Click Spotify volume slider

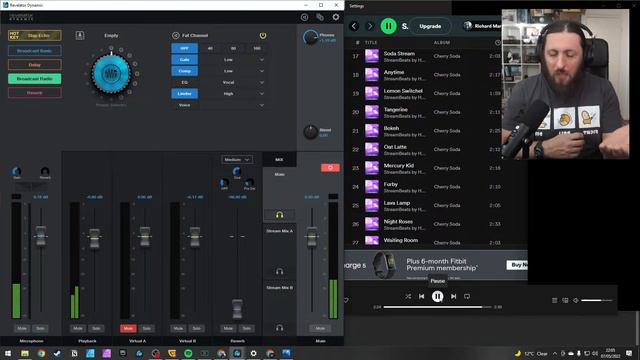tap(596, 300)
